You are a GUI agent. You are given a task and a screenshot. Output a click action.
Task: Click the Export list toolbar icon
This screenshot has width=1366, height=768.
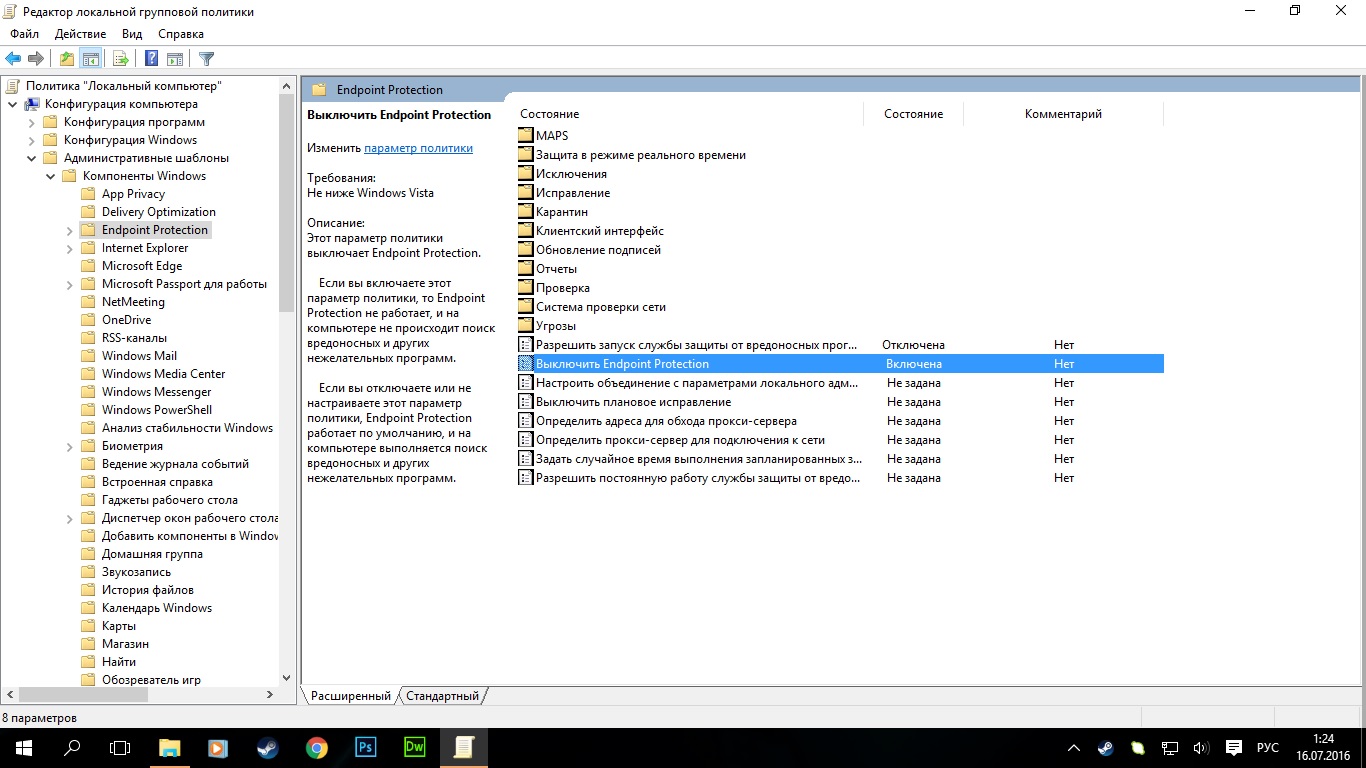120,59
